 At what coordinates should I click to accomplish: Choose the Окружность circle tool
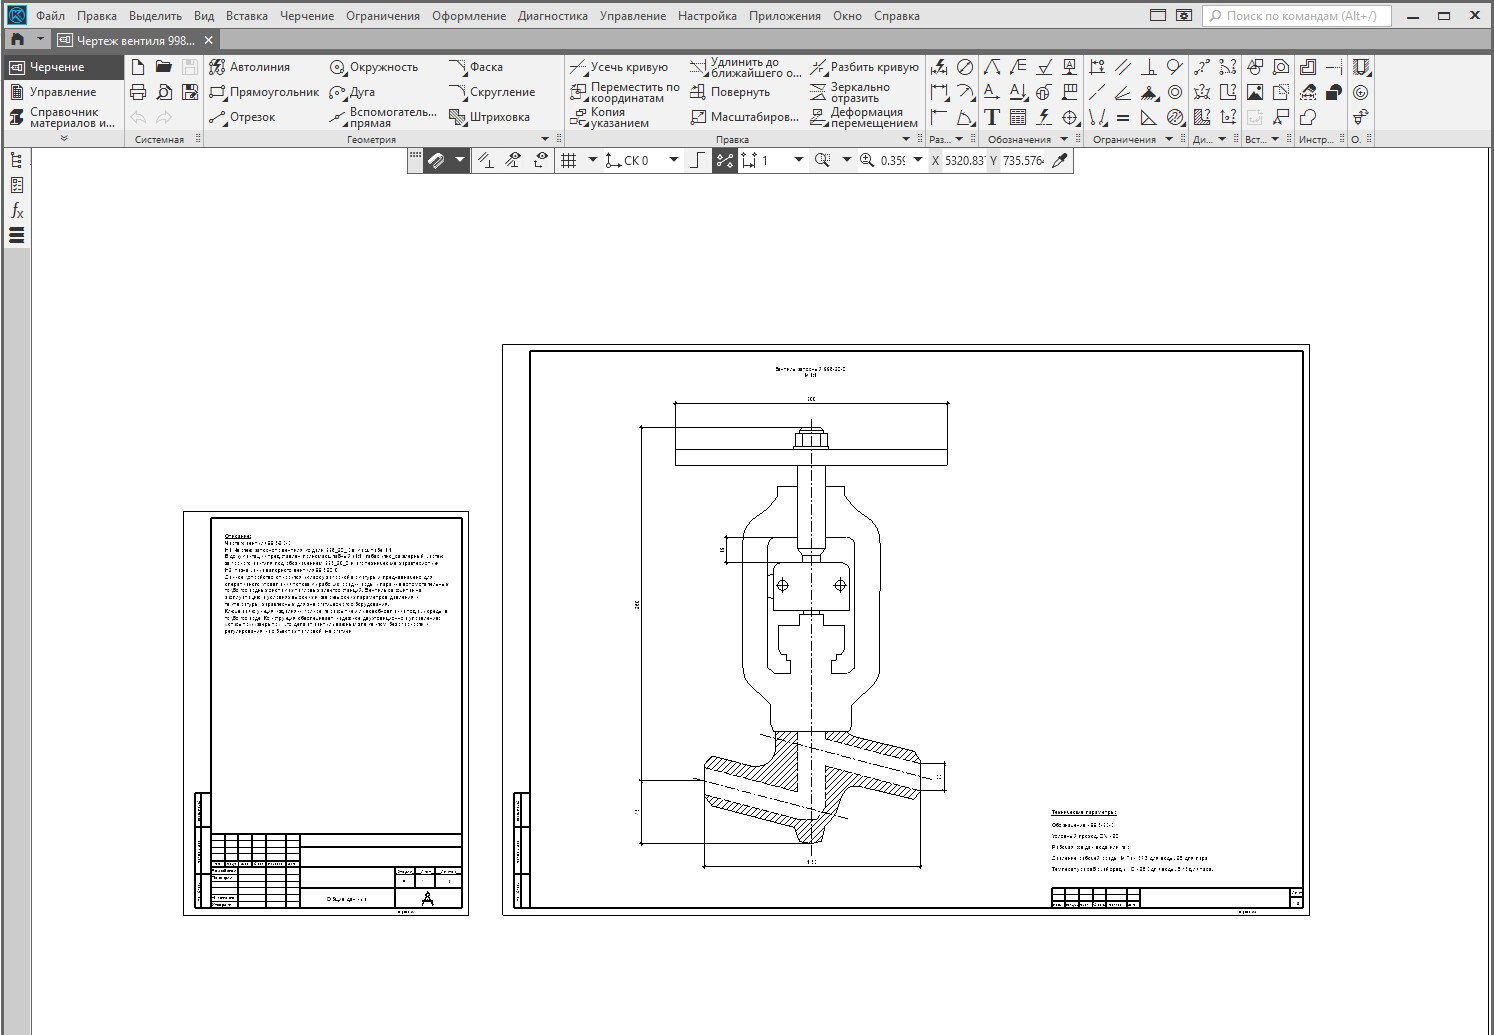point(374,67)
